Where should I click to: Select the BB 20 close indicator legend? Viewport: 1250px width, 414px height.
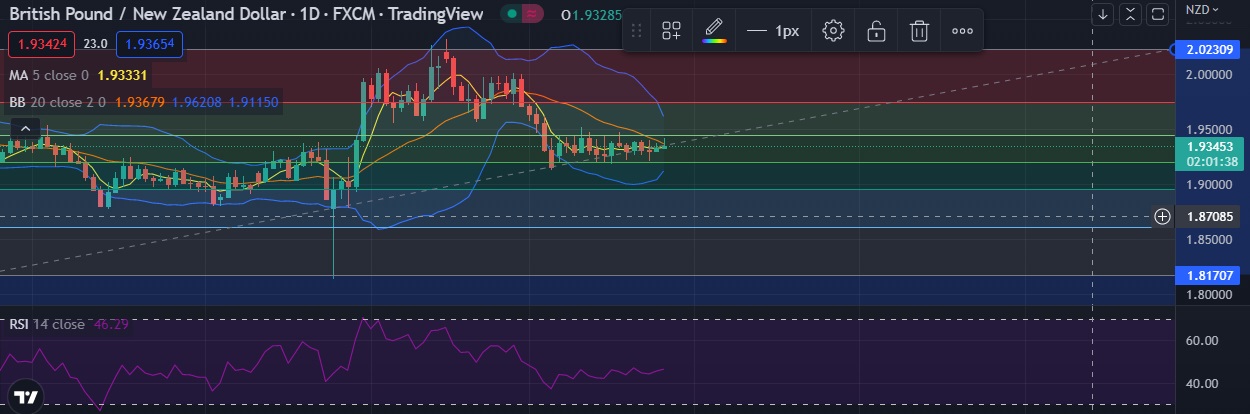[58, 101]
